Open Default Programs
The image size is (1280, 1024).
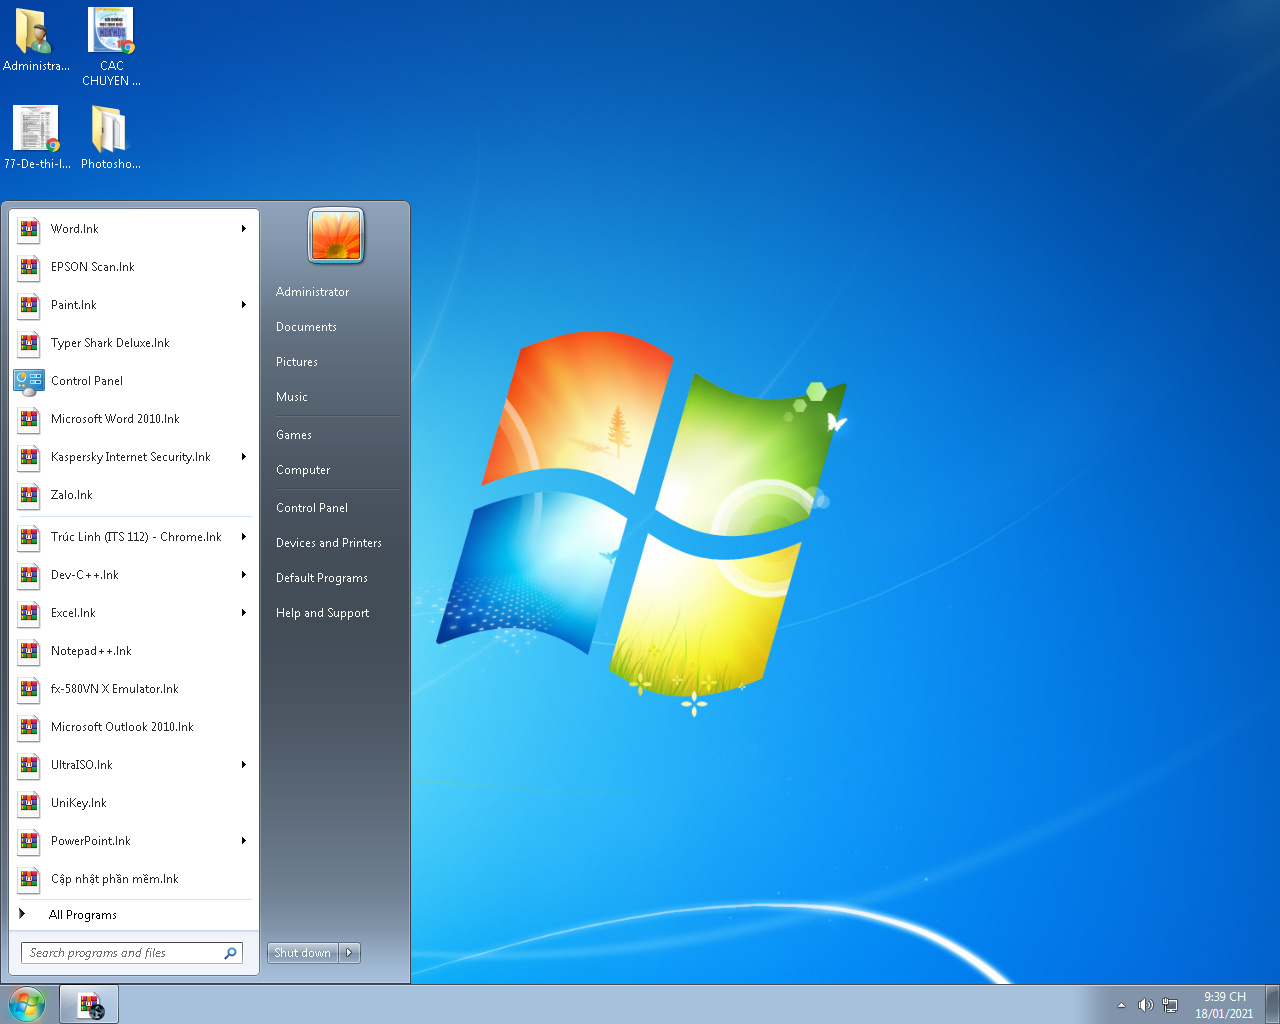[322, 578]
